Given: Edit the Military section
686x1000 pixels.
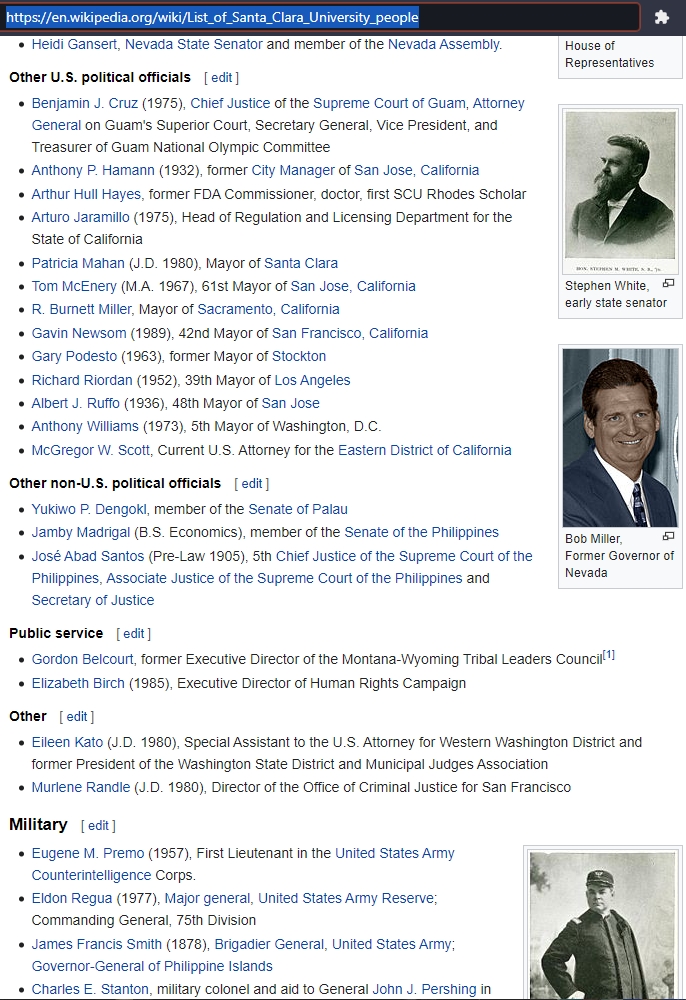Looking at the screenshot, I should [98, 826].
